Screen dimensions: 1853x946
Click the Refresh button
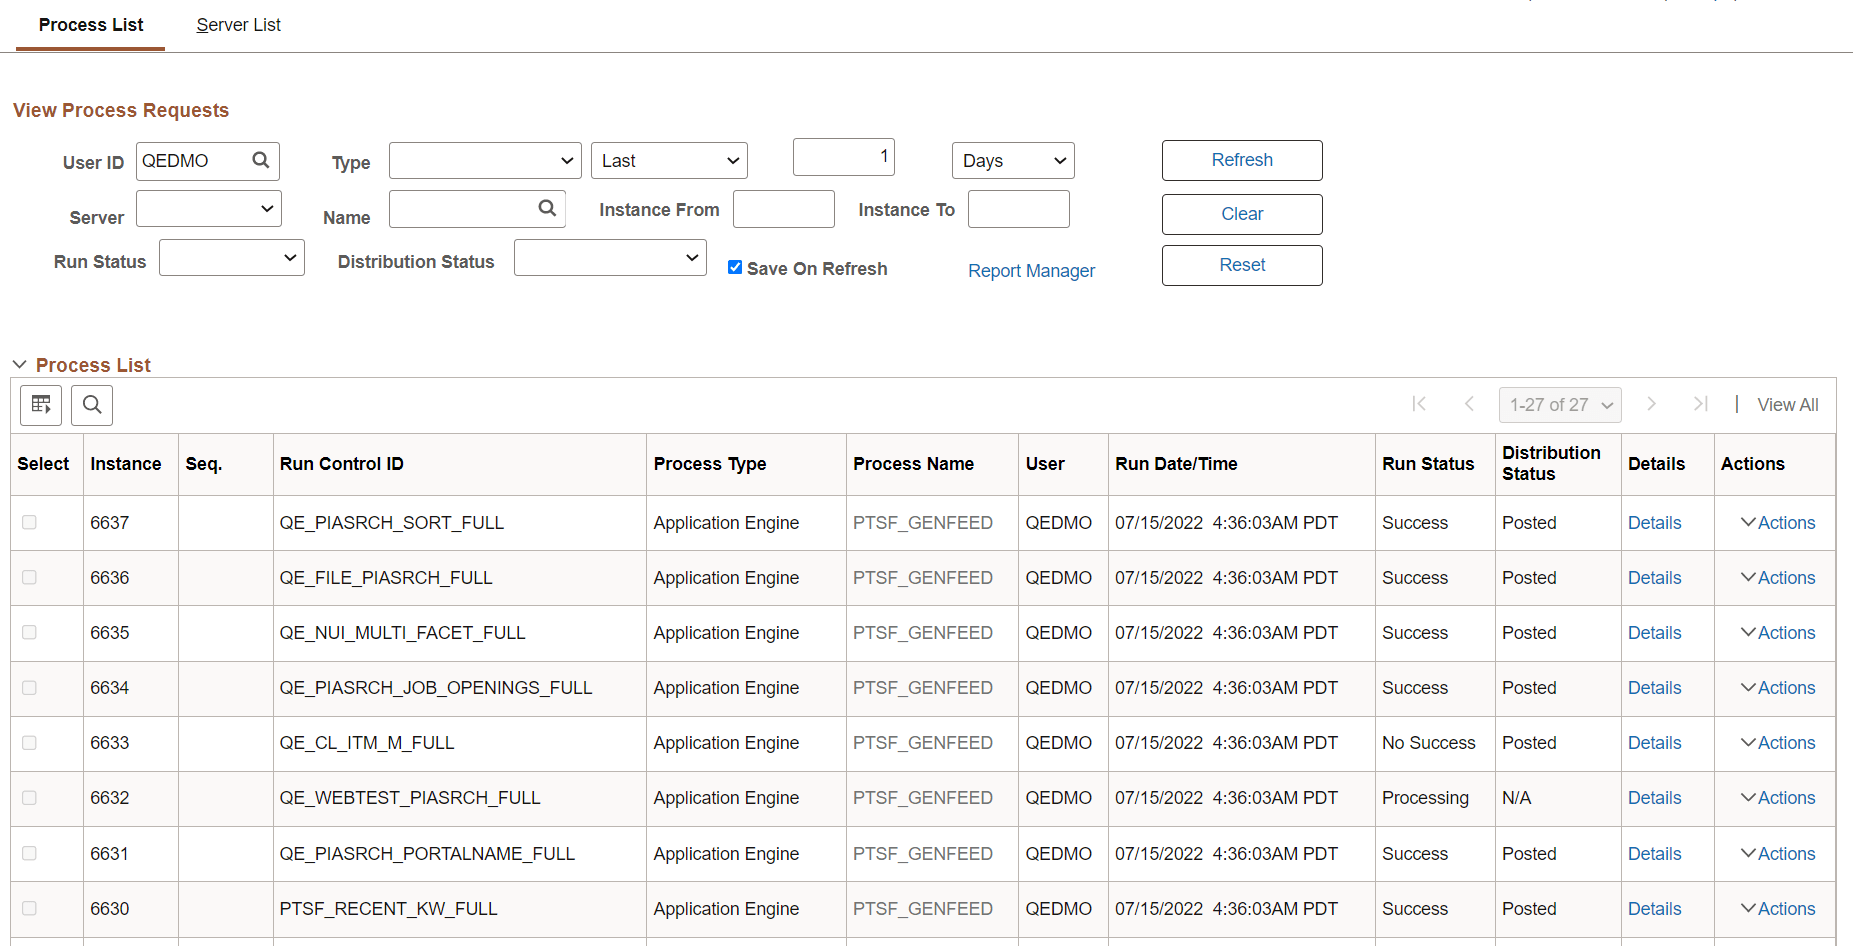point(1241,160)
